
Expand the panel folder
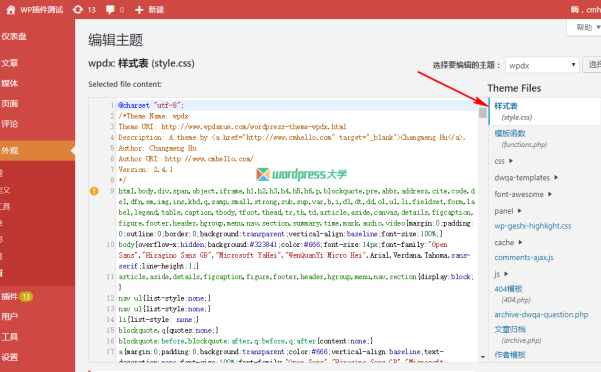pyautogui.click(x=508, y=211)
